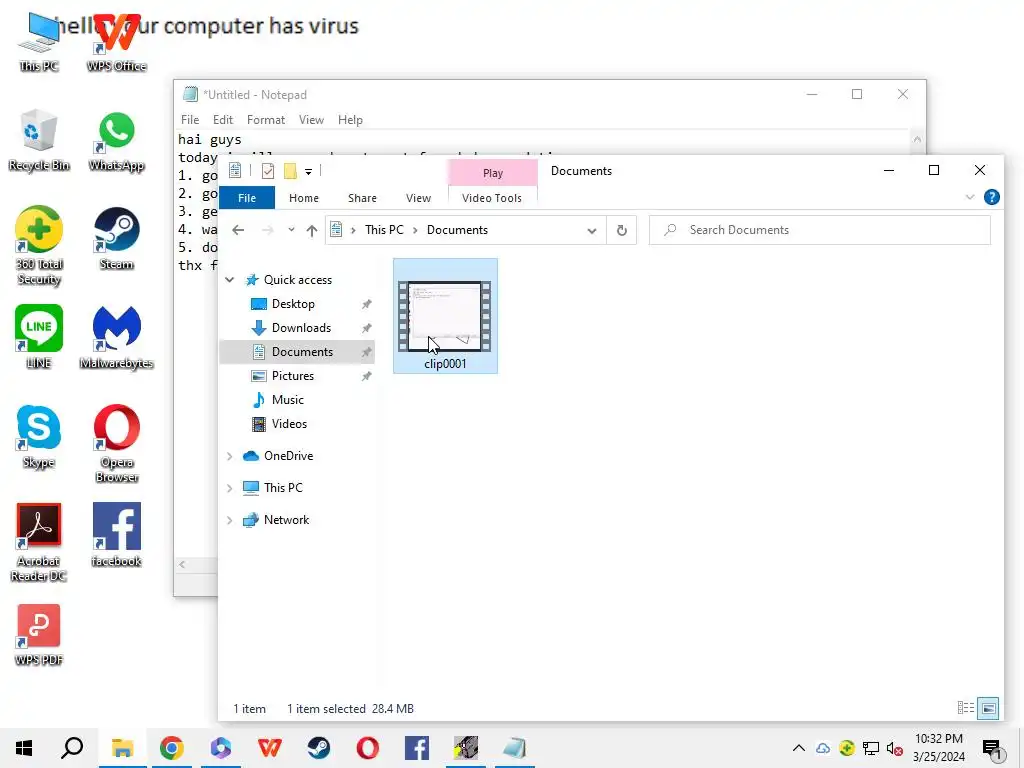Click New folder quick access toolbar icon
This screenshot has width=1024, height=768.
tap(290, 171)
